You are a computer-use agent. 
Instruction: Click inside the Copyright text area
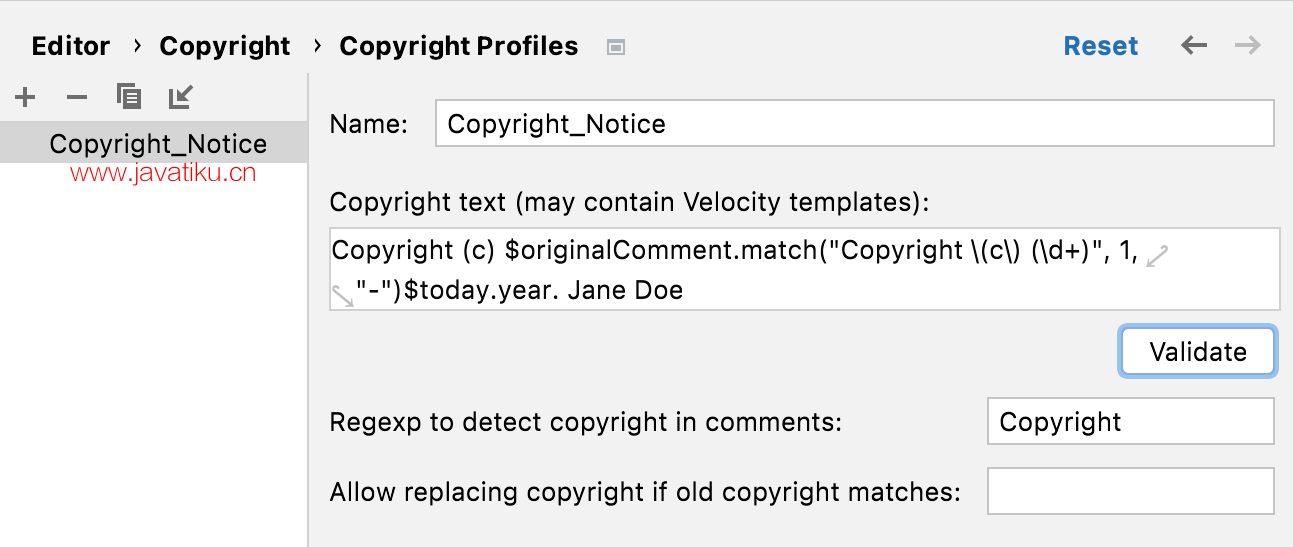click(804, 269)
